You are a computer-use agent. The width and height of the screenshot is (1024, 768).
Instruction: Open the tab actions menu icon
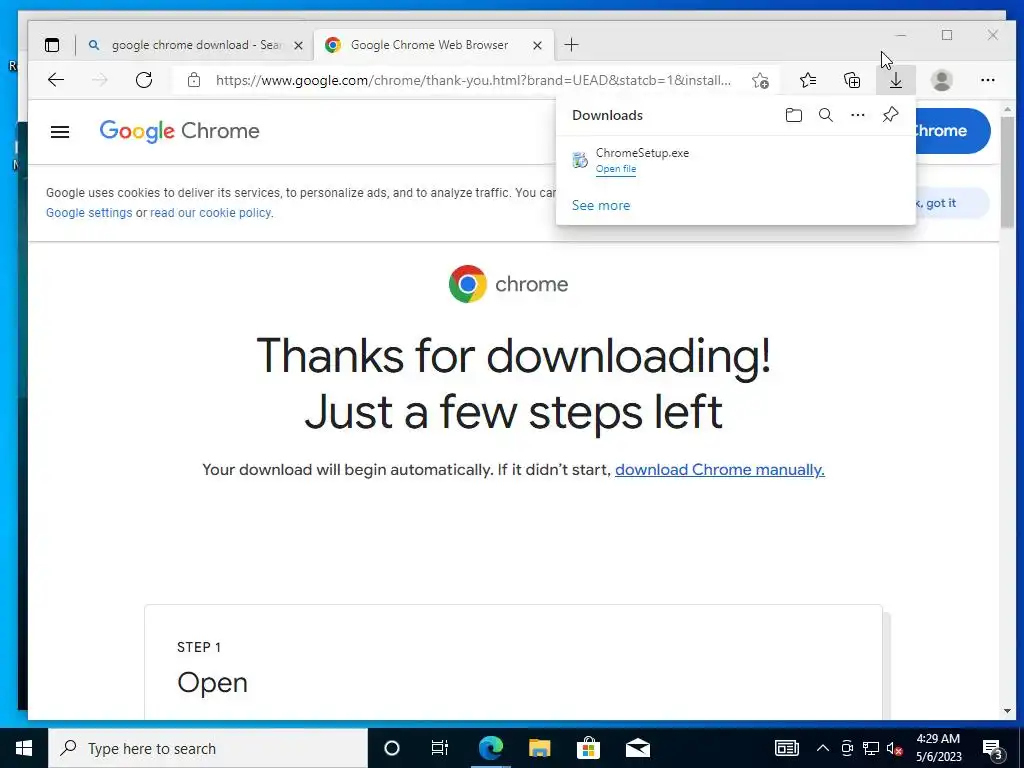52,45
